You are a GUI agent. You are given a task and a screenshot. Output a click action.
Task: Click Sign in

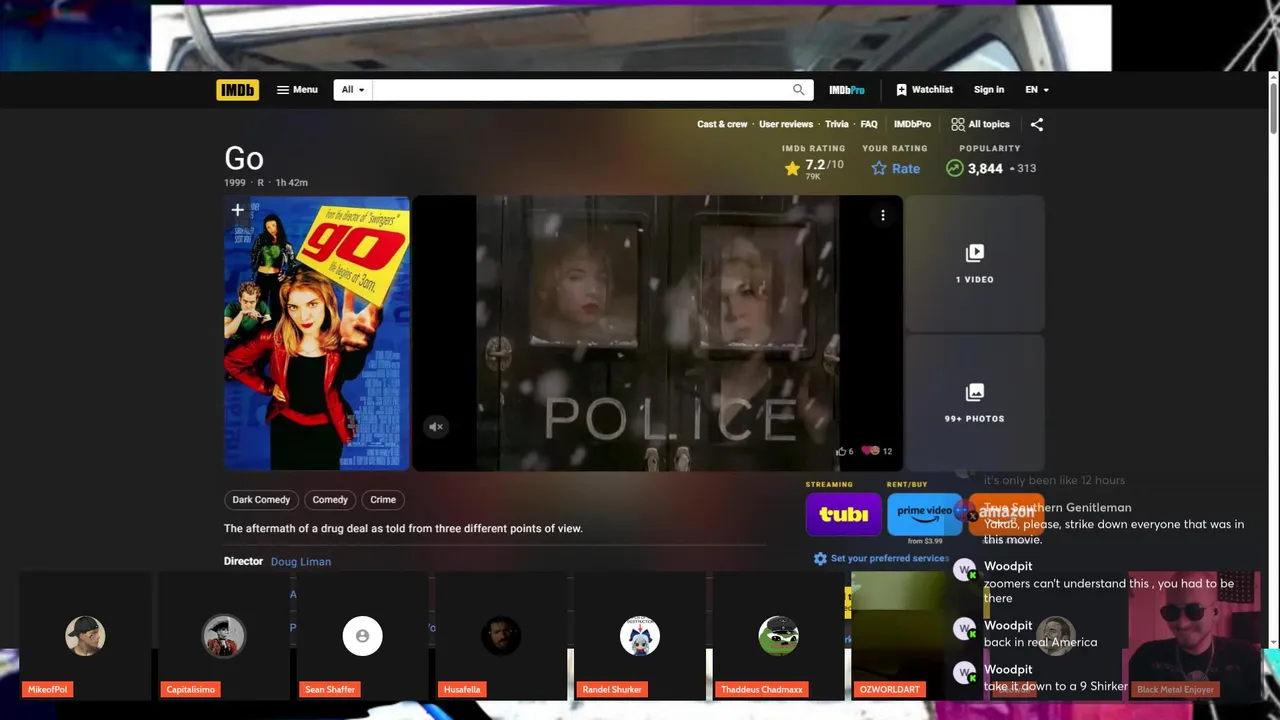989,90
